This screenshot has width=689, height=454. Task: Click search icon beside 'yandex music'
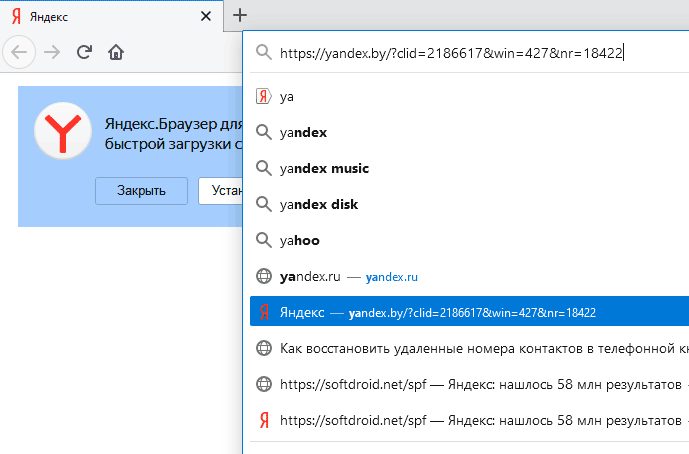coord(264,168)
